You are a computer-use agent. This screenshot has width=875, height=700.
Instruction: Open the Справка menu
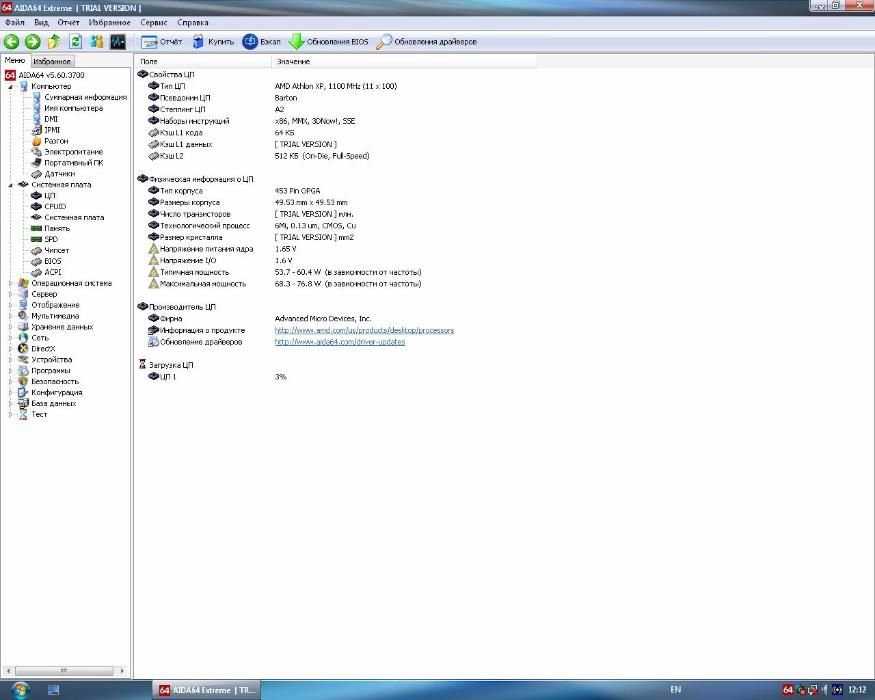[193, 22]
